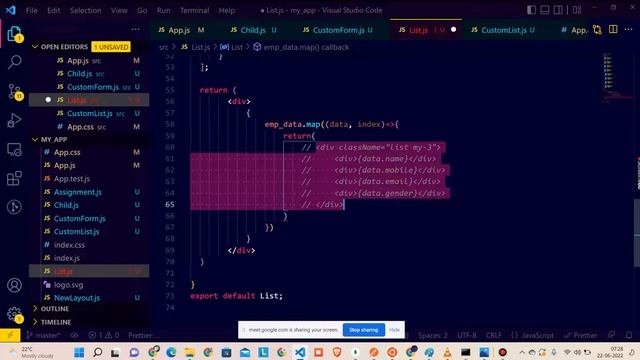This screenshot has height=360, width=640.
Task: Click the Windows Start button
Action: click(79, 352)
